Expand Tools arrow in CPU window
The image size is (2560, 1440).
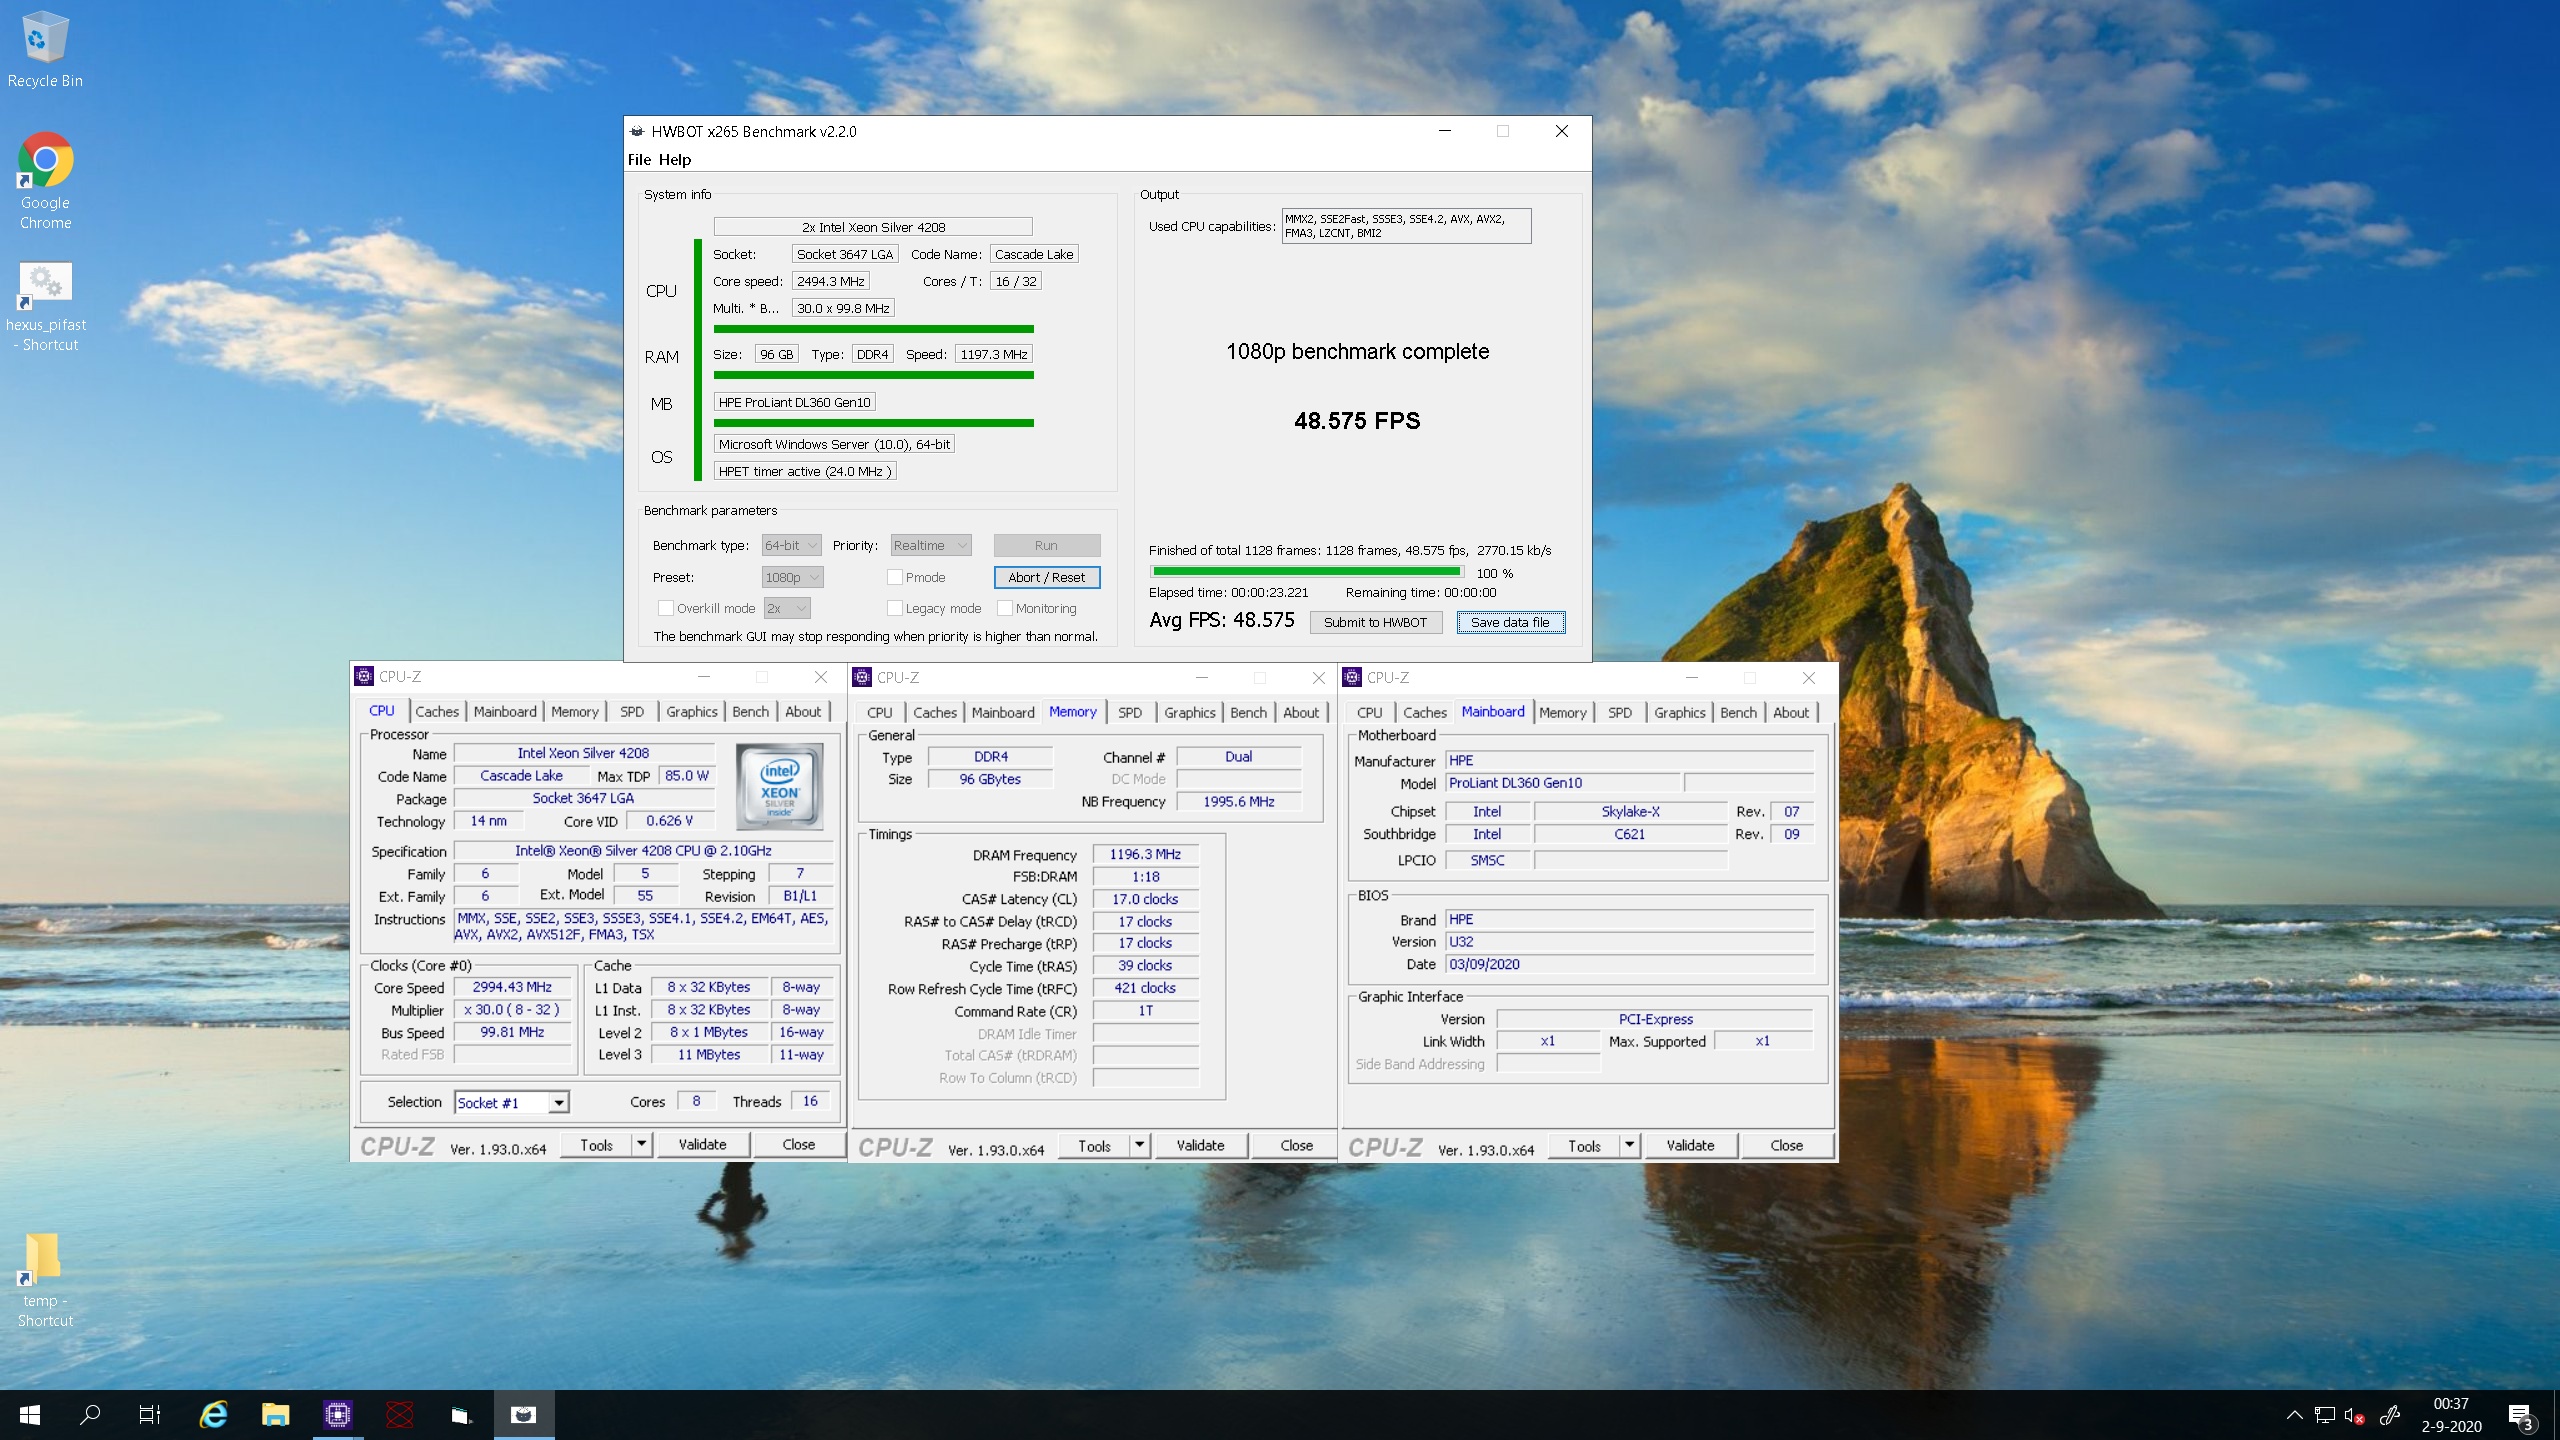[x=642, y=1144]
